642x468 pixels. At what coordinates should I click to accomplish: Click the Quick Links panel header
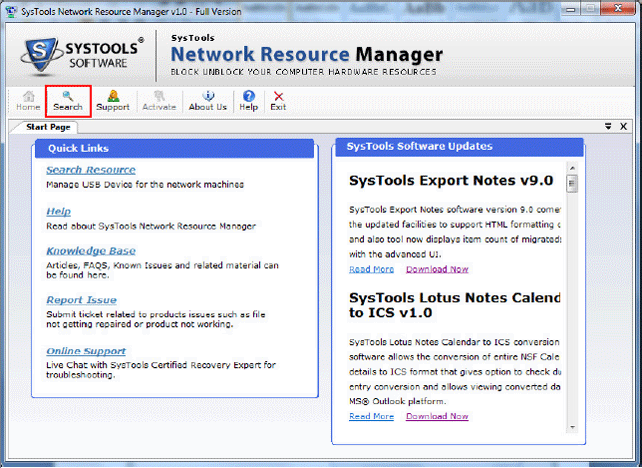click(174, 148)
